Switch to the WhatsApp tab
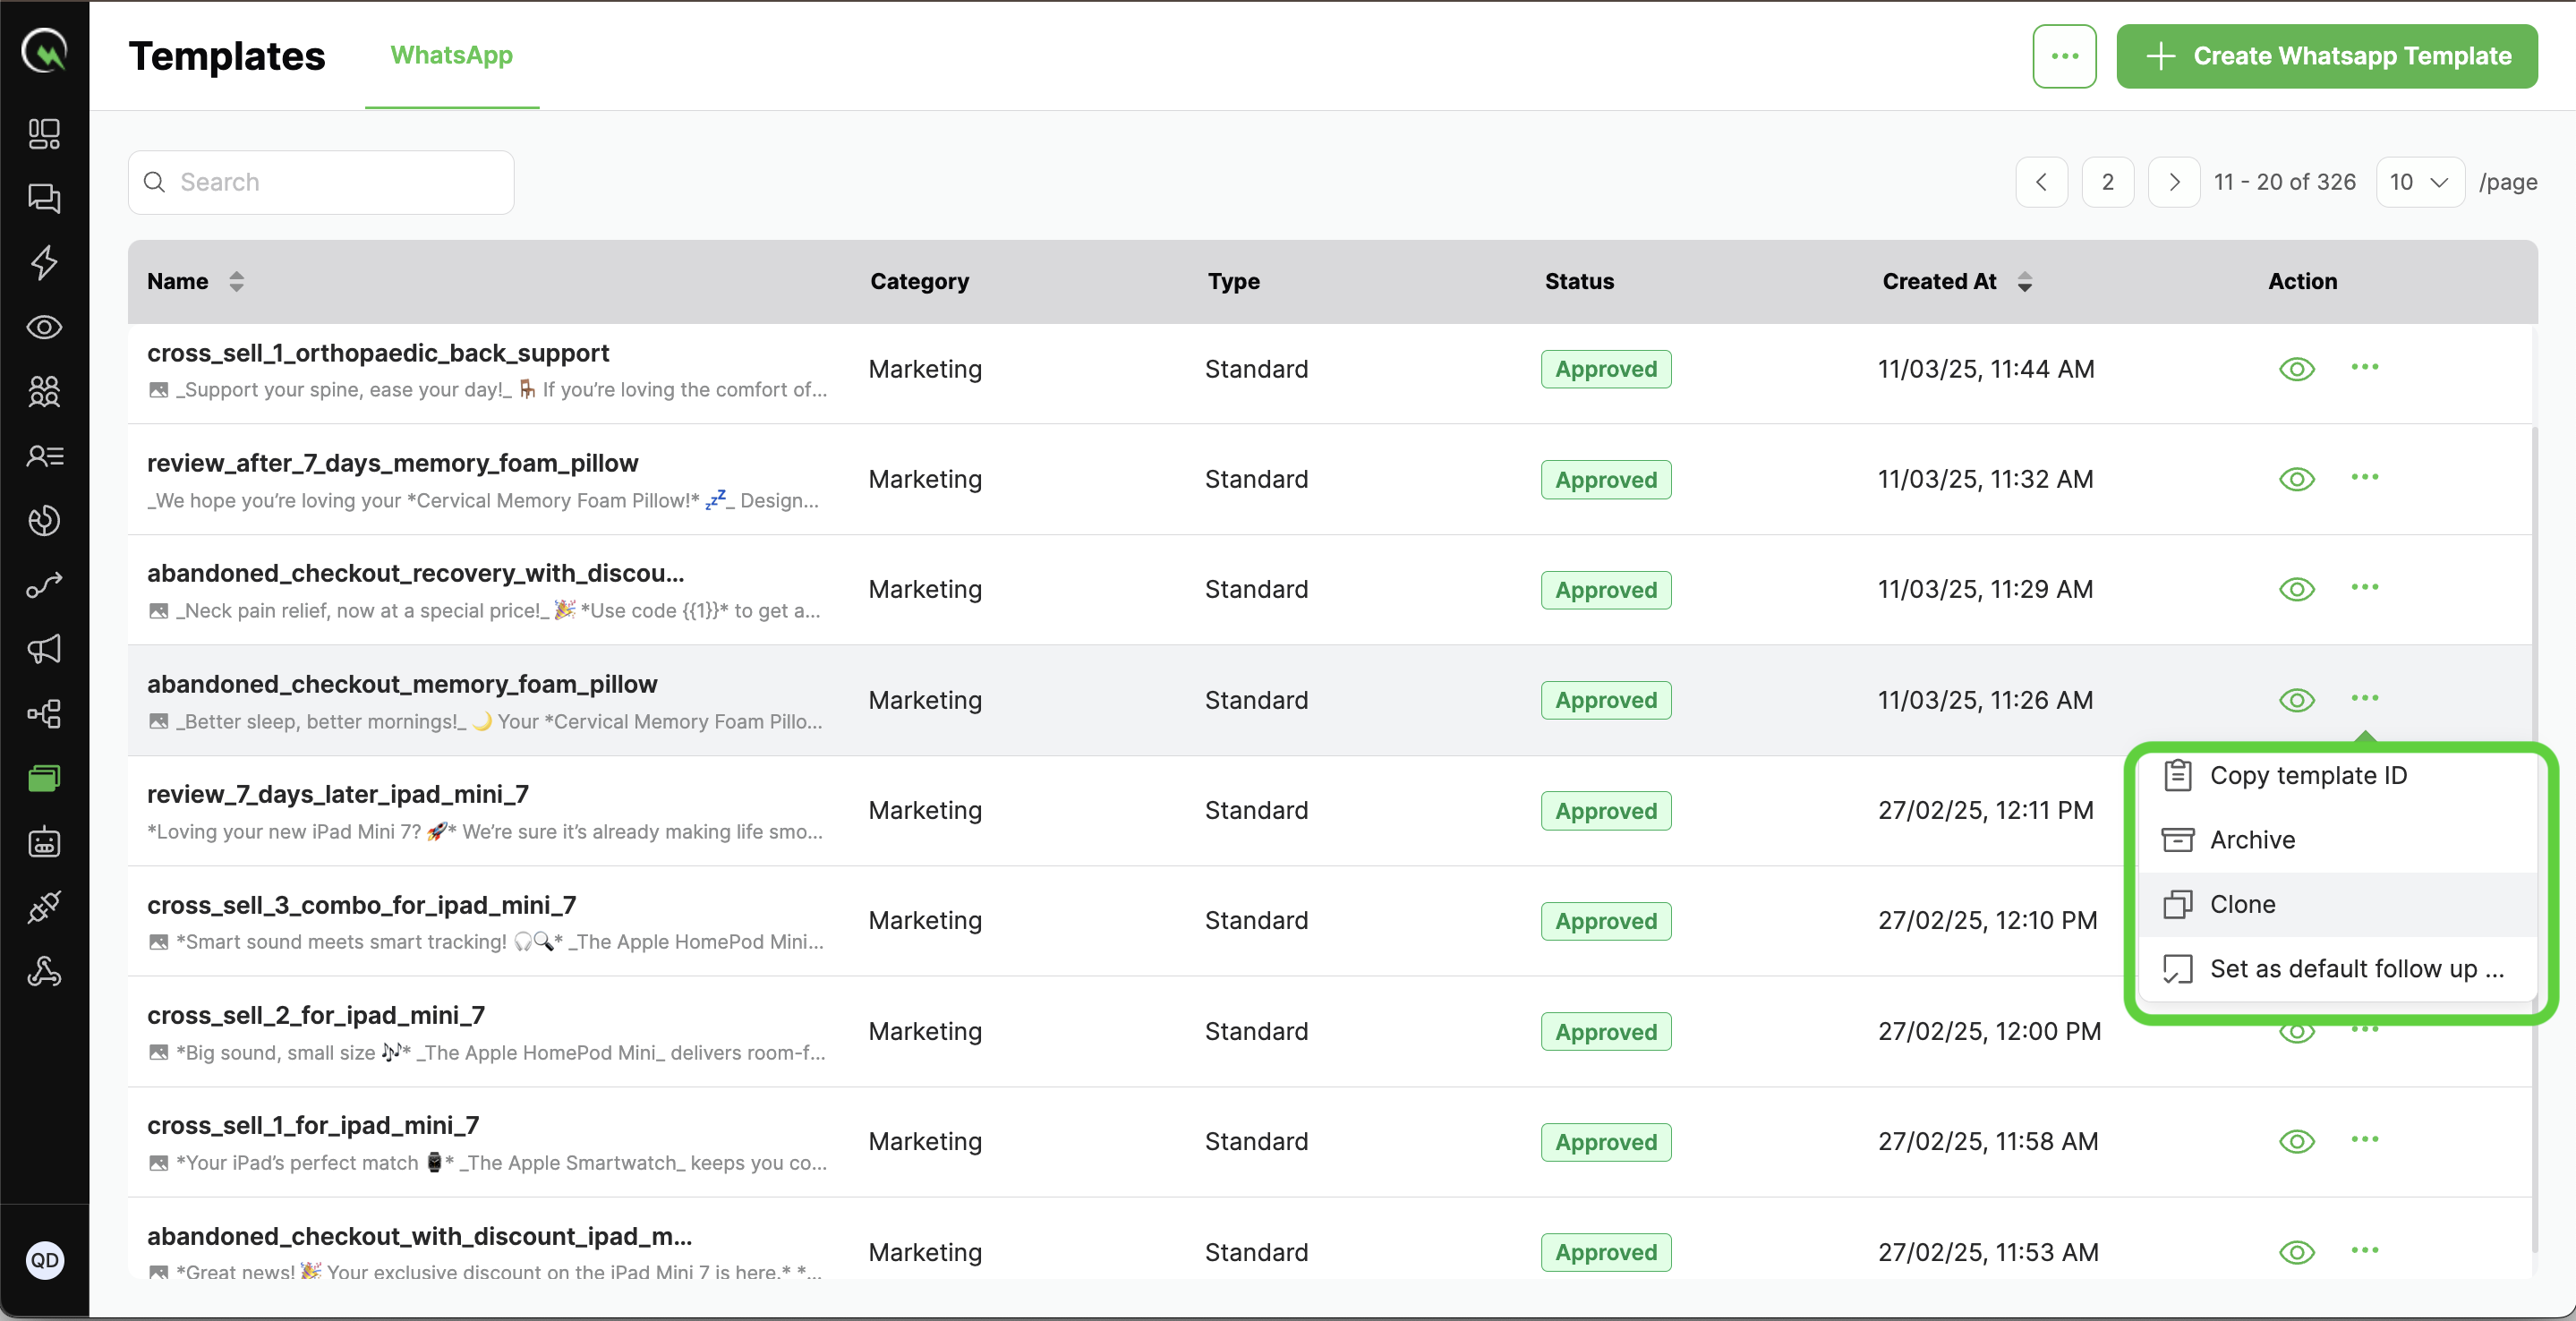The width and height of the screenshot is (2576, 1321). click(x=451, y=56)
